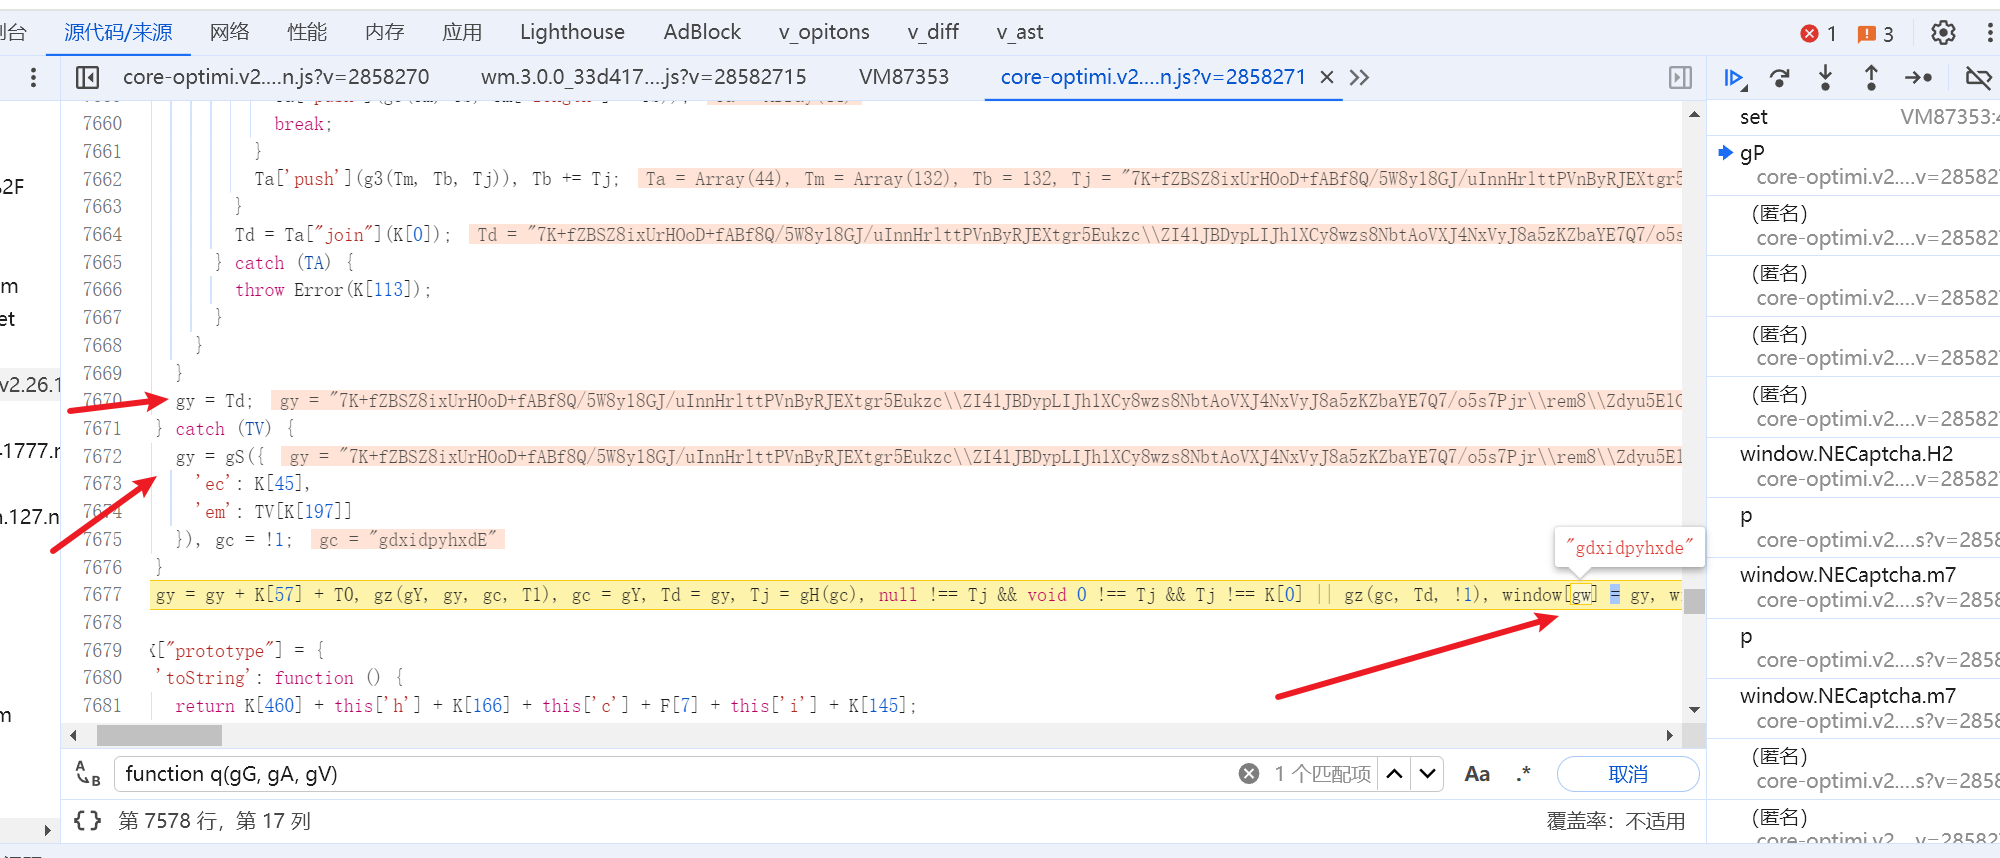Open the AdBlock panel tab
Screen dimensions: 2000x858
click(702, 32)
